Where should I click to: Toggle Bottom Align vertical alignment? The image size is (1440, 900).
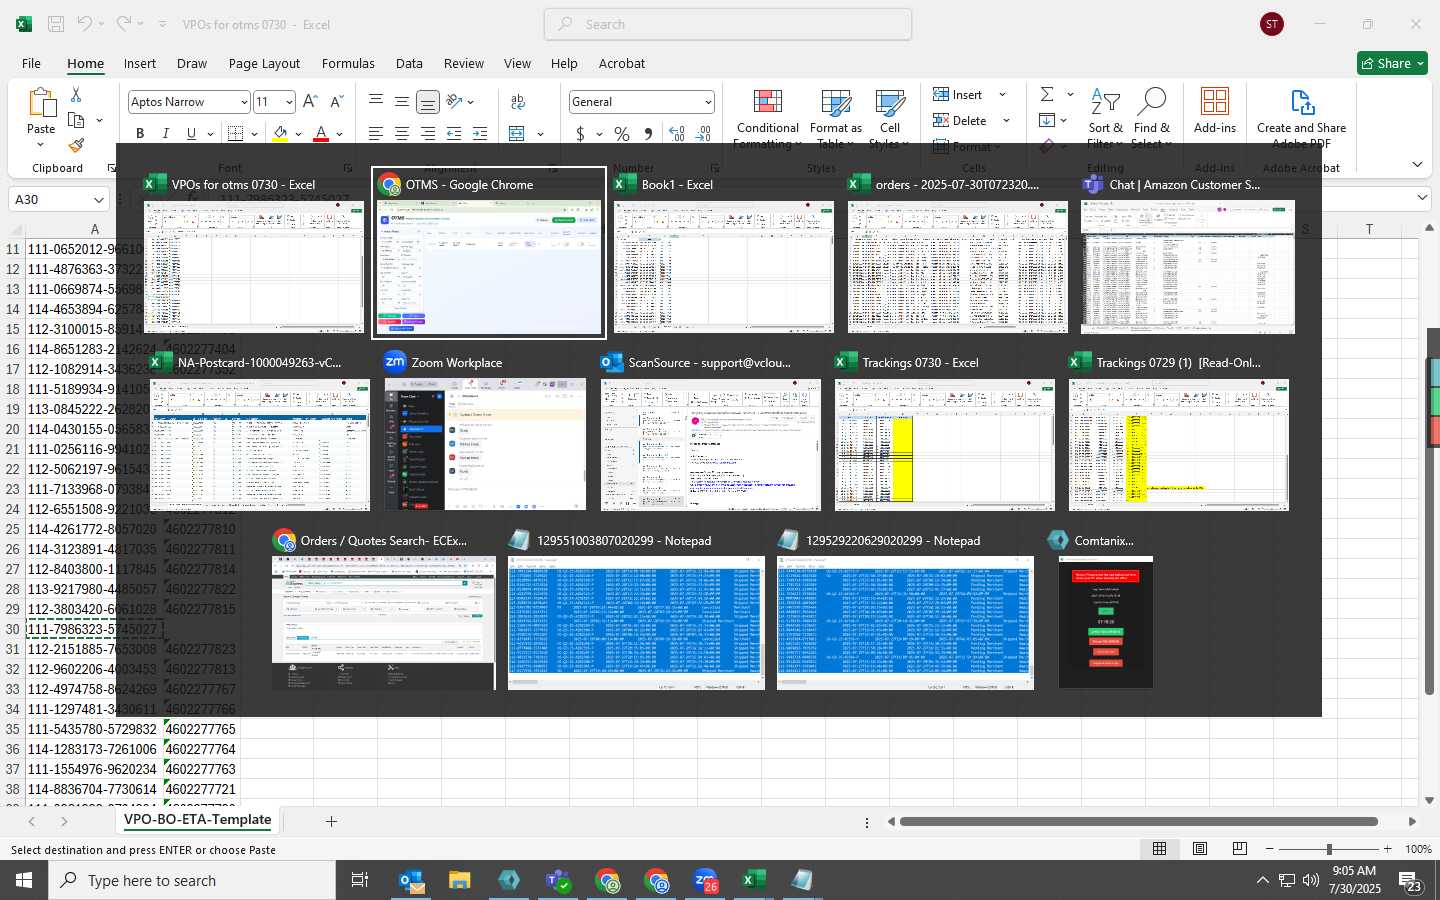(x=427, y=102)
